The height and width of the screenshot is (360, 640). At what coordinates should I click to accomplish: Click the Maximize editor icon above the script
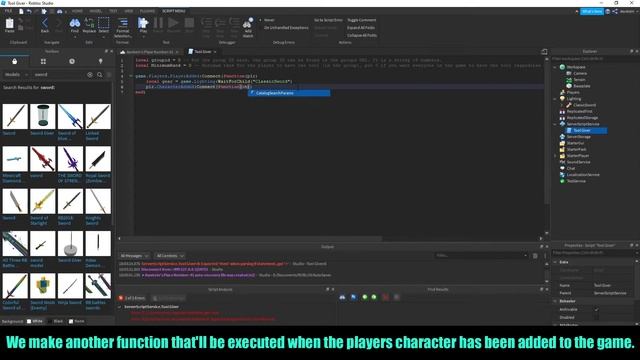coord(544,52)
